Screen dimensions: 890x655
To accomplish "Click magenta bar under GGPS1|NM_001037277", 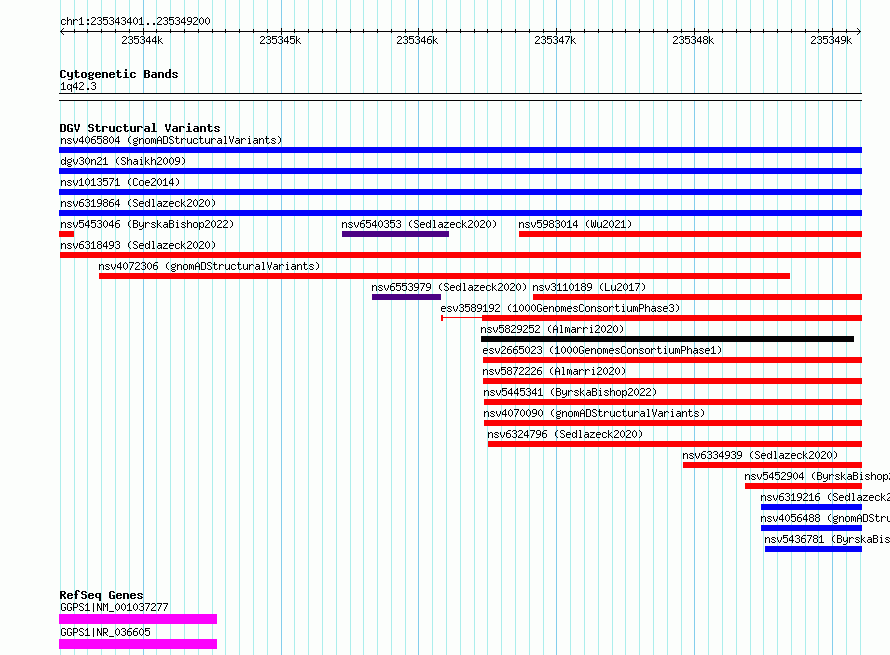I will (x=138, y=619).
